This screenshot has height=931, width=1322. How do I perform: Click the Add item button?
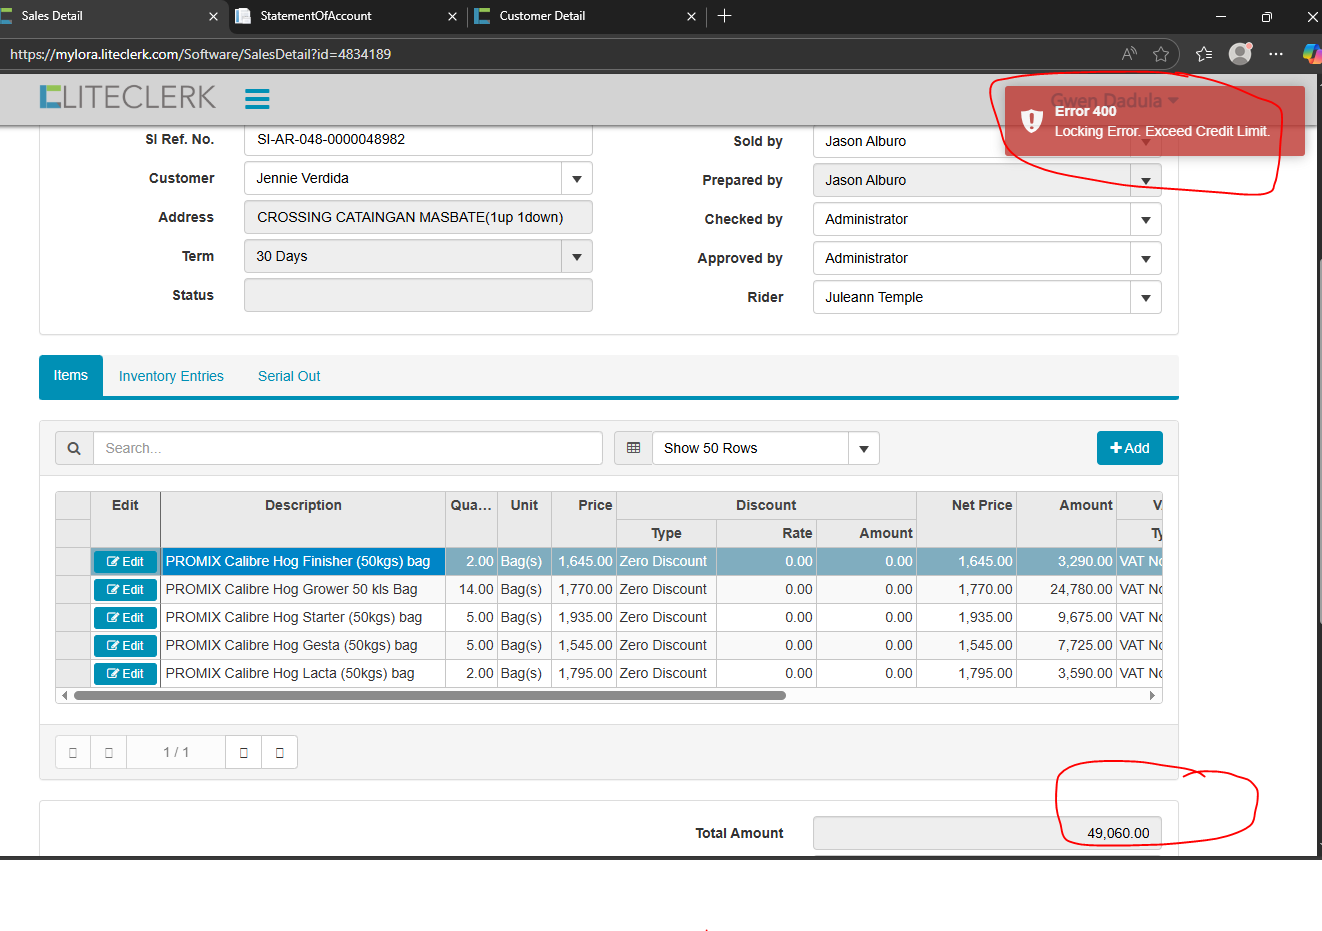1129,448
